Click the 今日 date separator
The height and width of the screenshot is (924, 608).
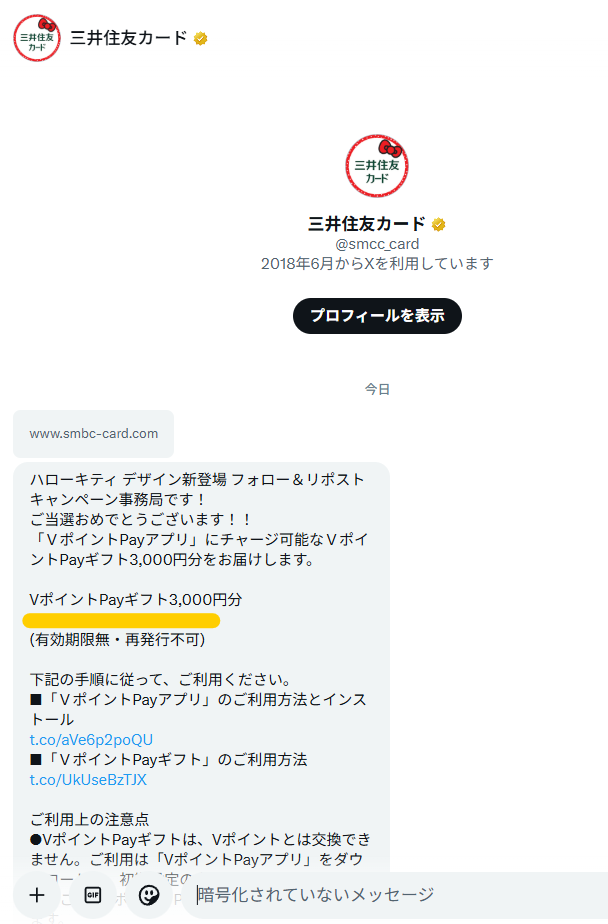point(377,390)
